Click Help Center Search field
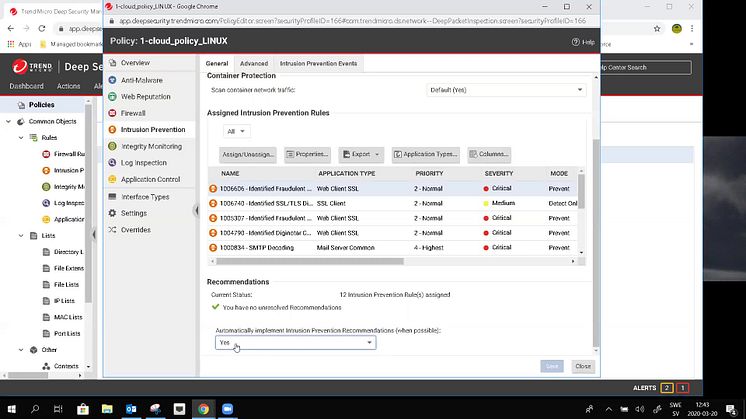Image resolution: width=746 pixels, height=419 pixels. click(644, 68)
